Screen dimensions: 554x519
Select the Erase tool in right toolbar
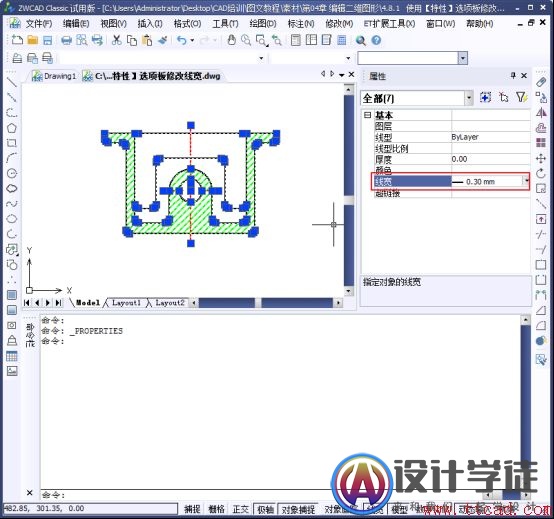[x=541, y=82]
